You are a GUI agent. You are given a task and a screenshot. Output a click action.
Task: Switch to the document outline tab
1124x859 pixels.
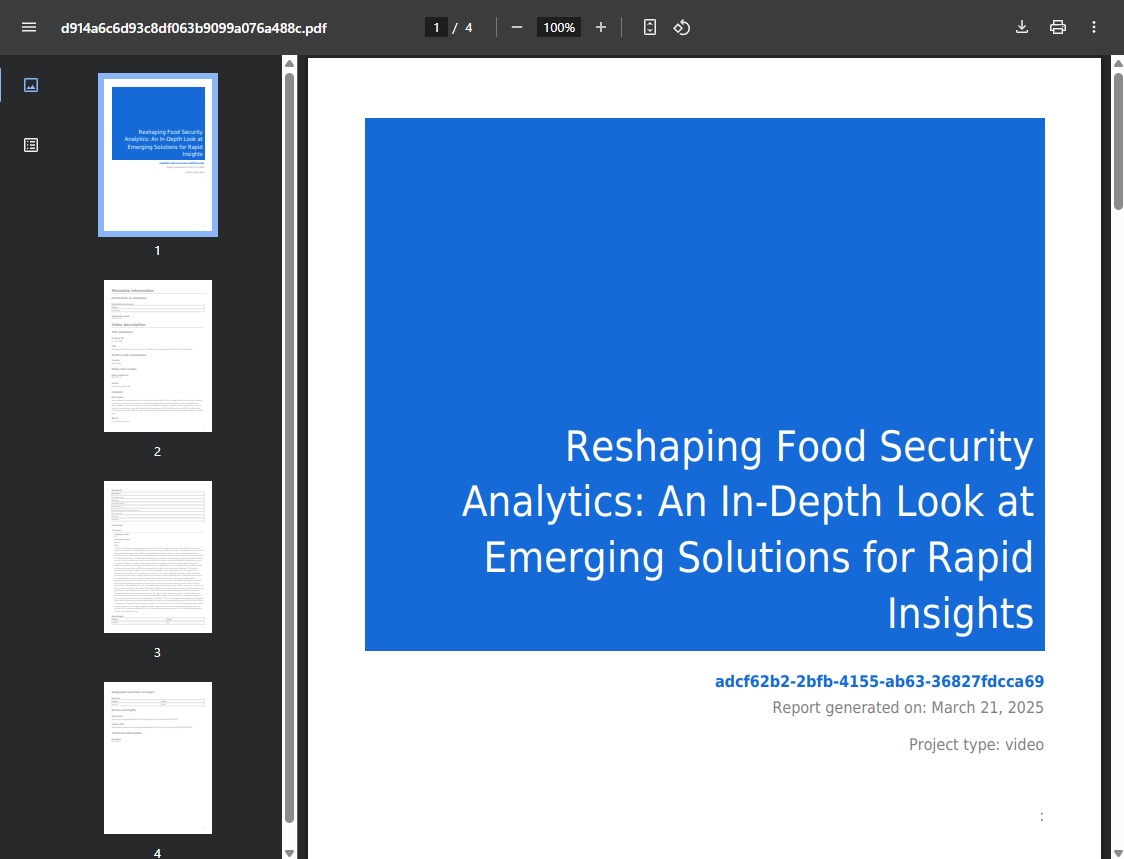tap(31, 145)
